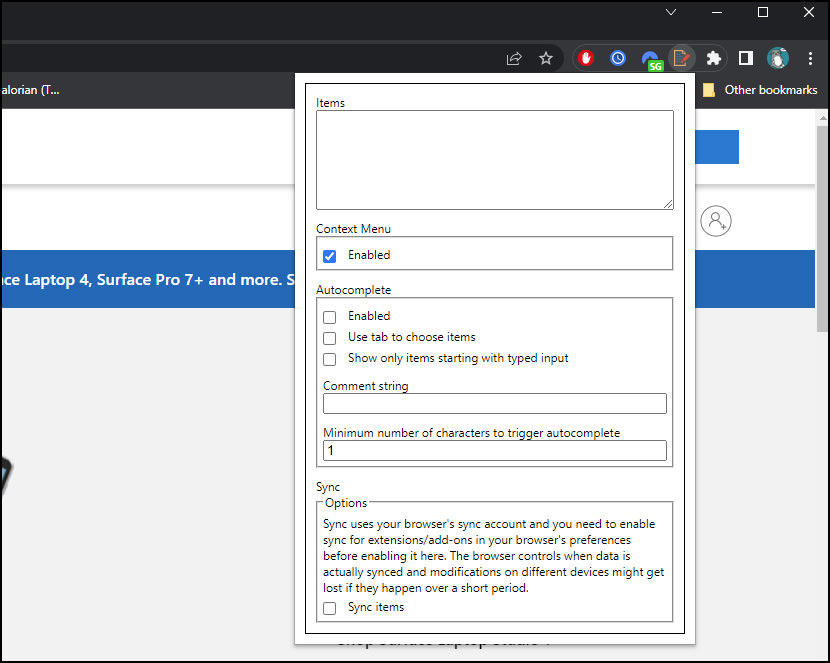Toggle the browser side panel icon
The width and height of the screenshot is (830, 663).
click(x=745, y=58)
